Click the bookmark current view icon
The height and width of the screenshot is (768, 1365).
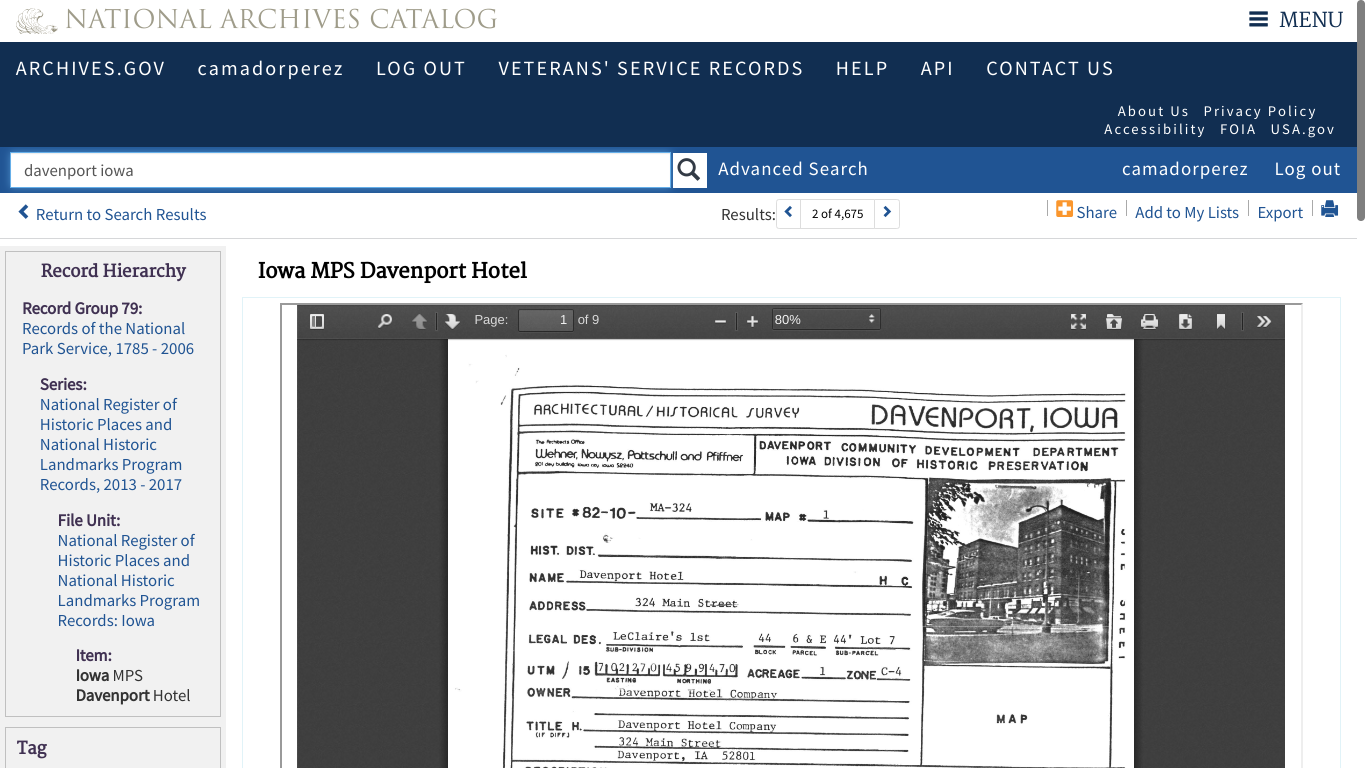pyautogui.click(x=1221, y=321)
